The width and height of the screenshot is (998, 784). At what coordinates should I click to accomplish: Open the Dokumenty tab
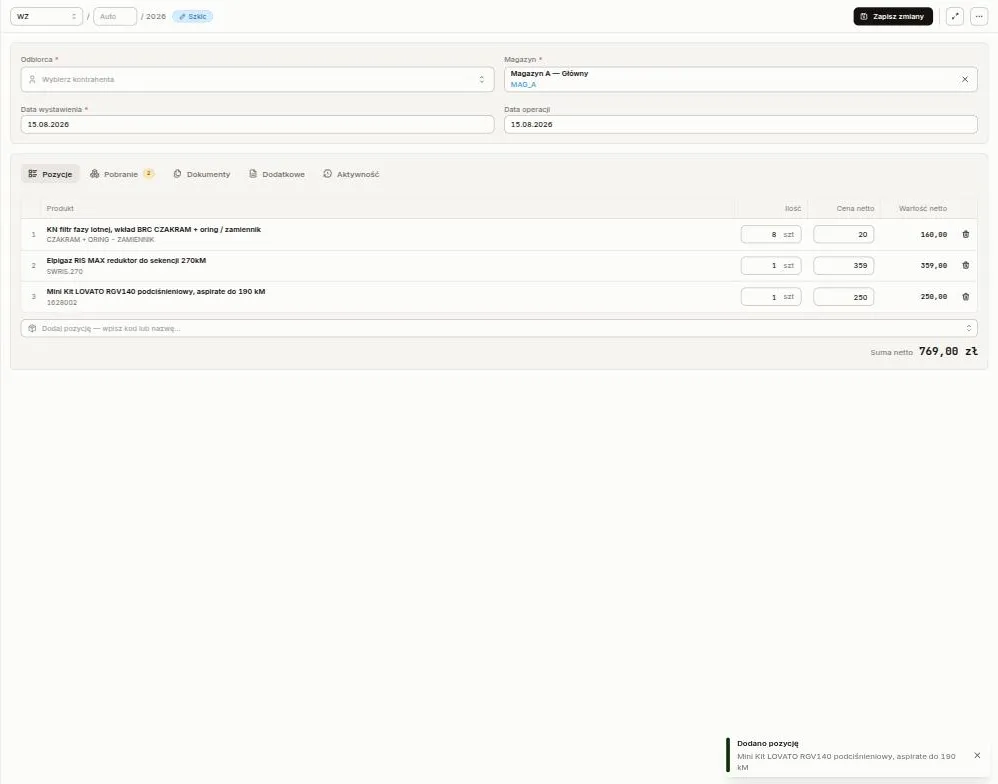pyautogui.click(x=202, y=174)
